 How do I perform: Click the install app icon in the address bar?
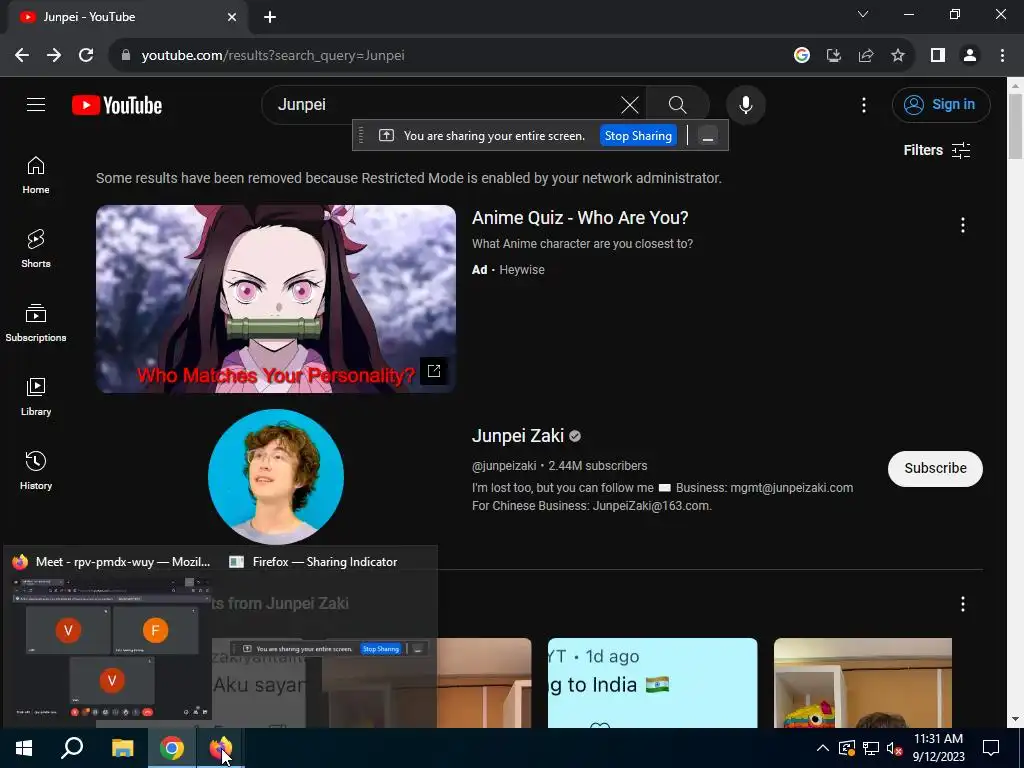[833, 56]
